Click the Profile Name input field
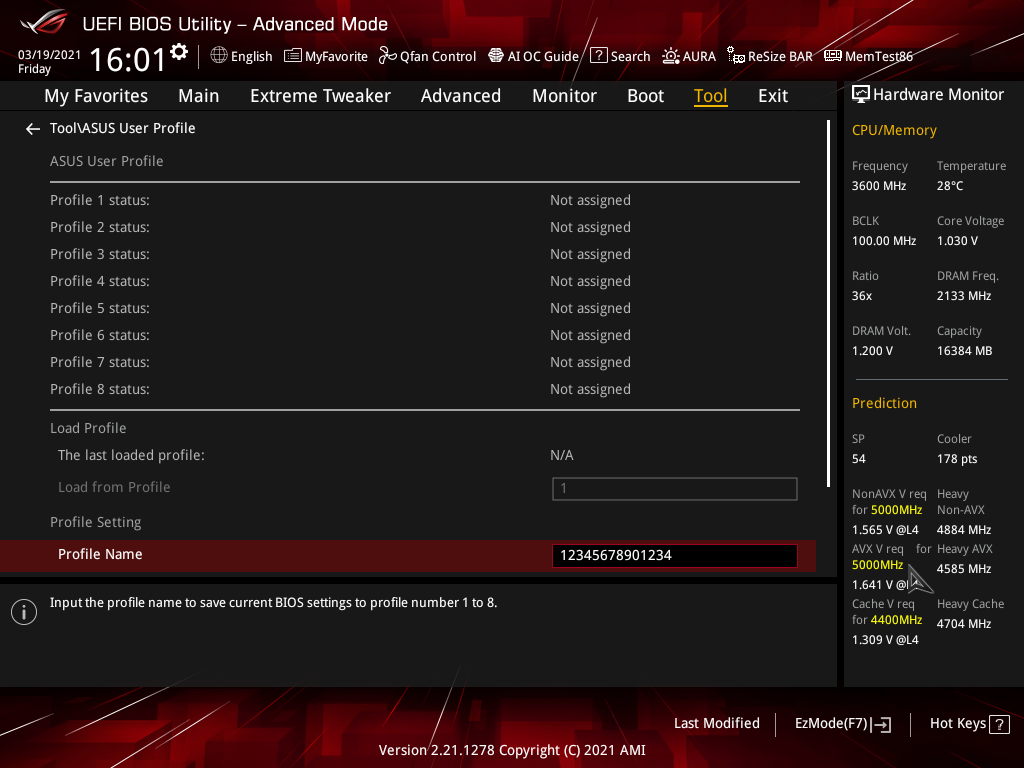This screenshot has width=1024, height=768. click(x=675, y=556)
